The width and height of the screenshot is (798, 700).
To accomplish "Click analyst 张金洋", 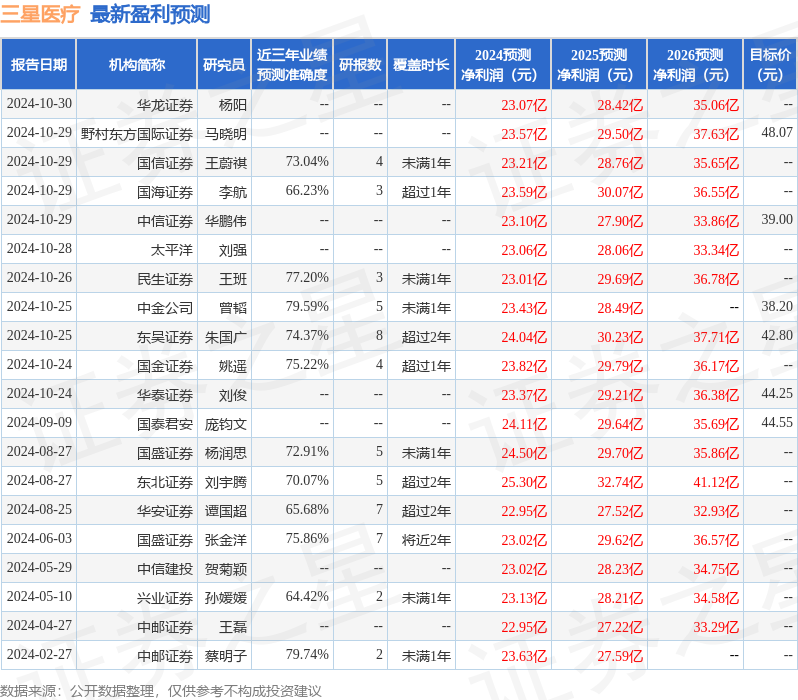I will (x=225, y=540).
